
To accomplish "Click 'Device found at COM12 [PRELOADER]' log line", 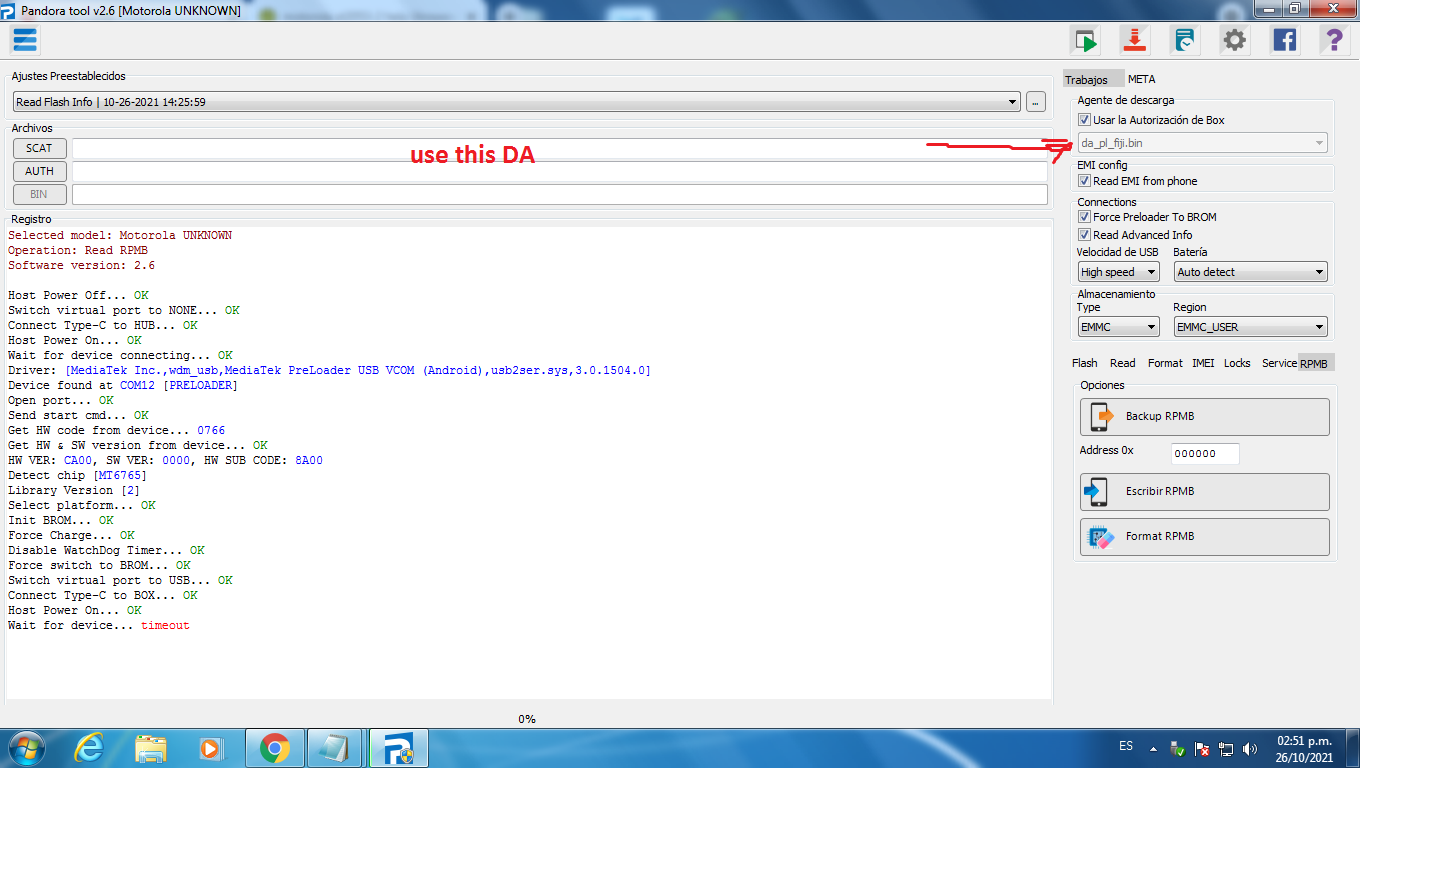I will click(x=123, y=386).
